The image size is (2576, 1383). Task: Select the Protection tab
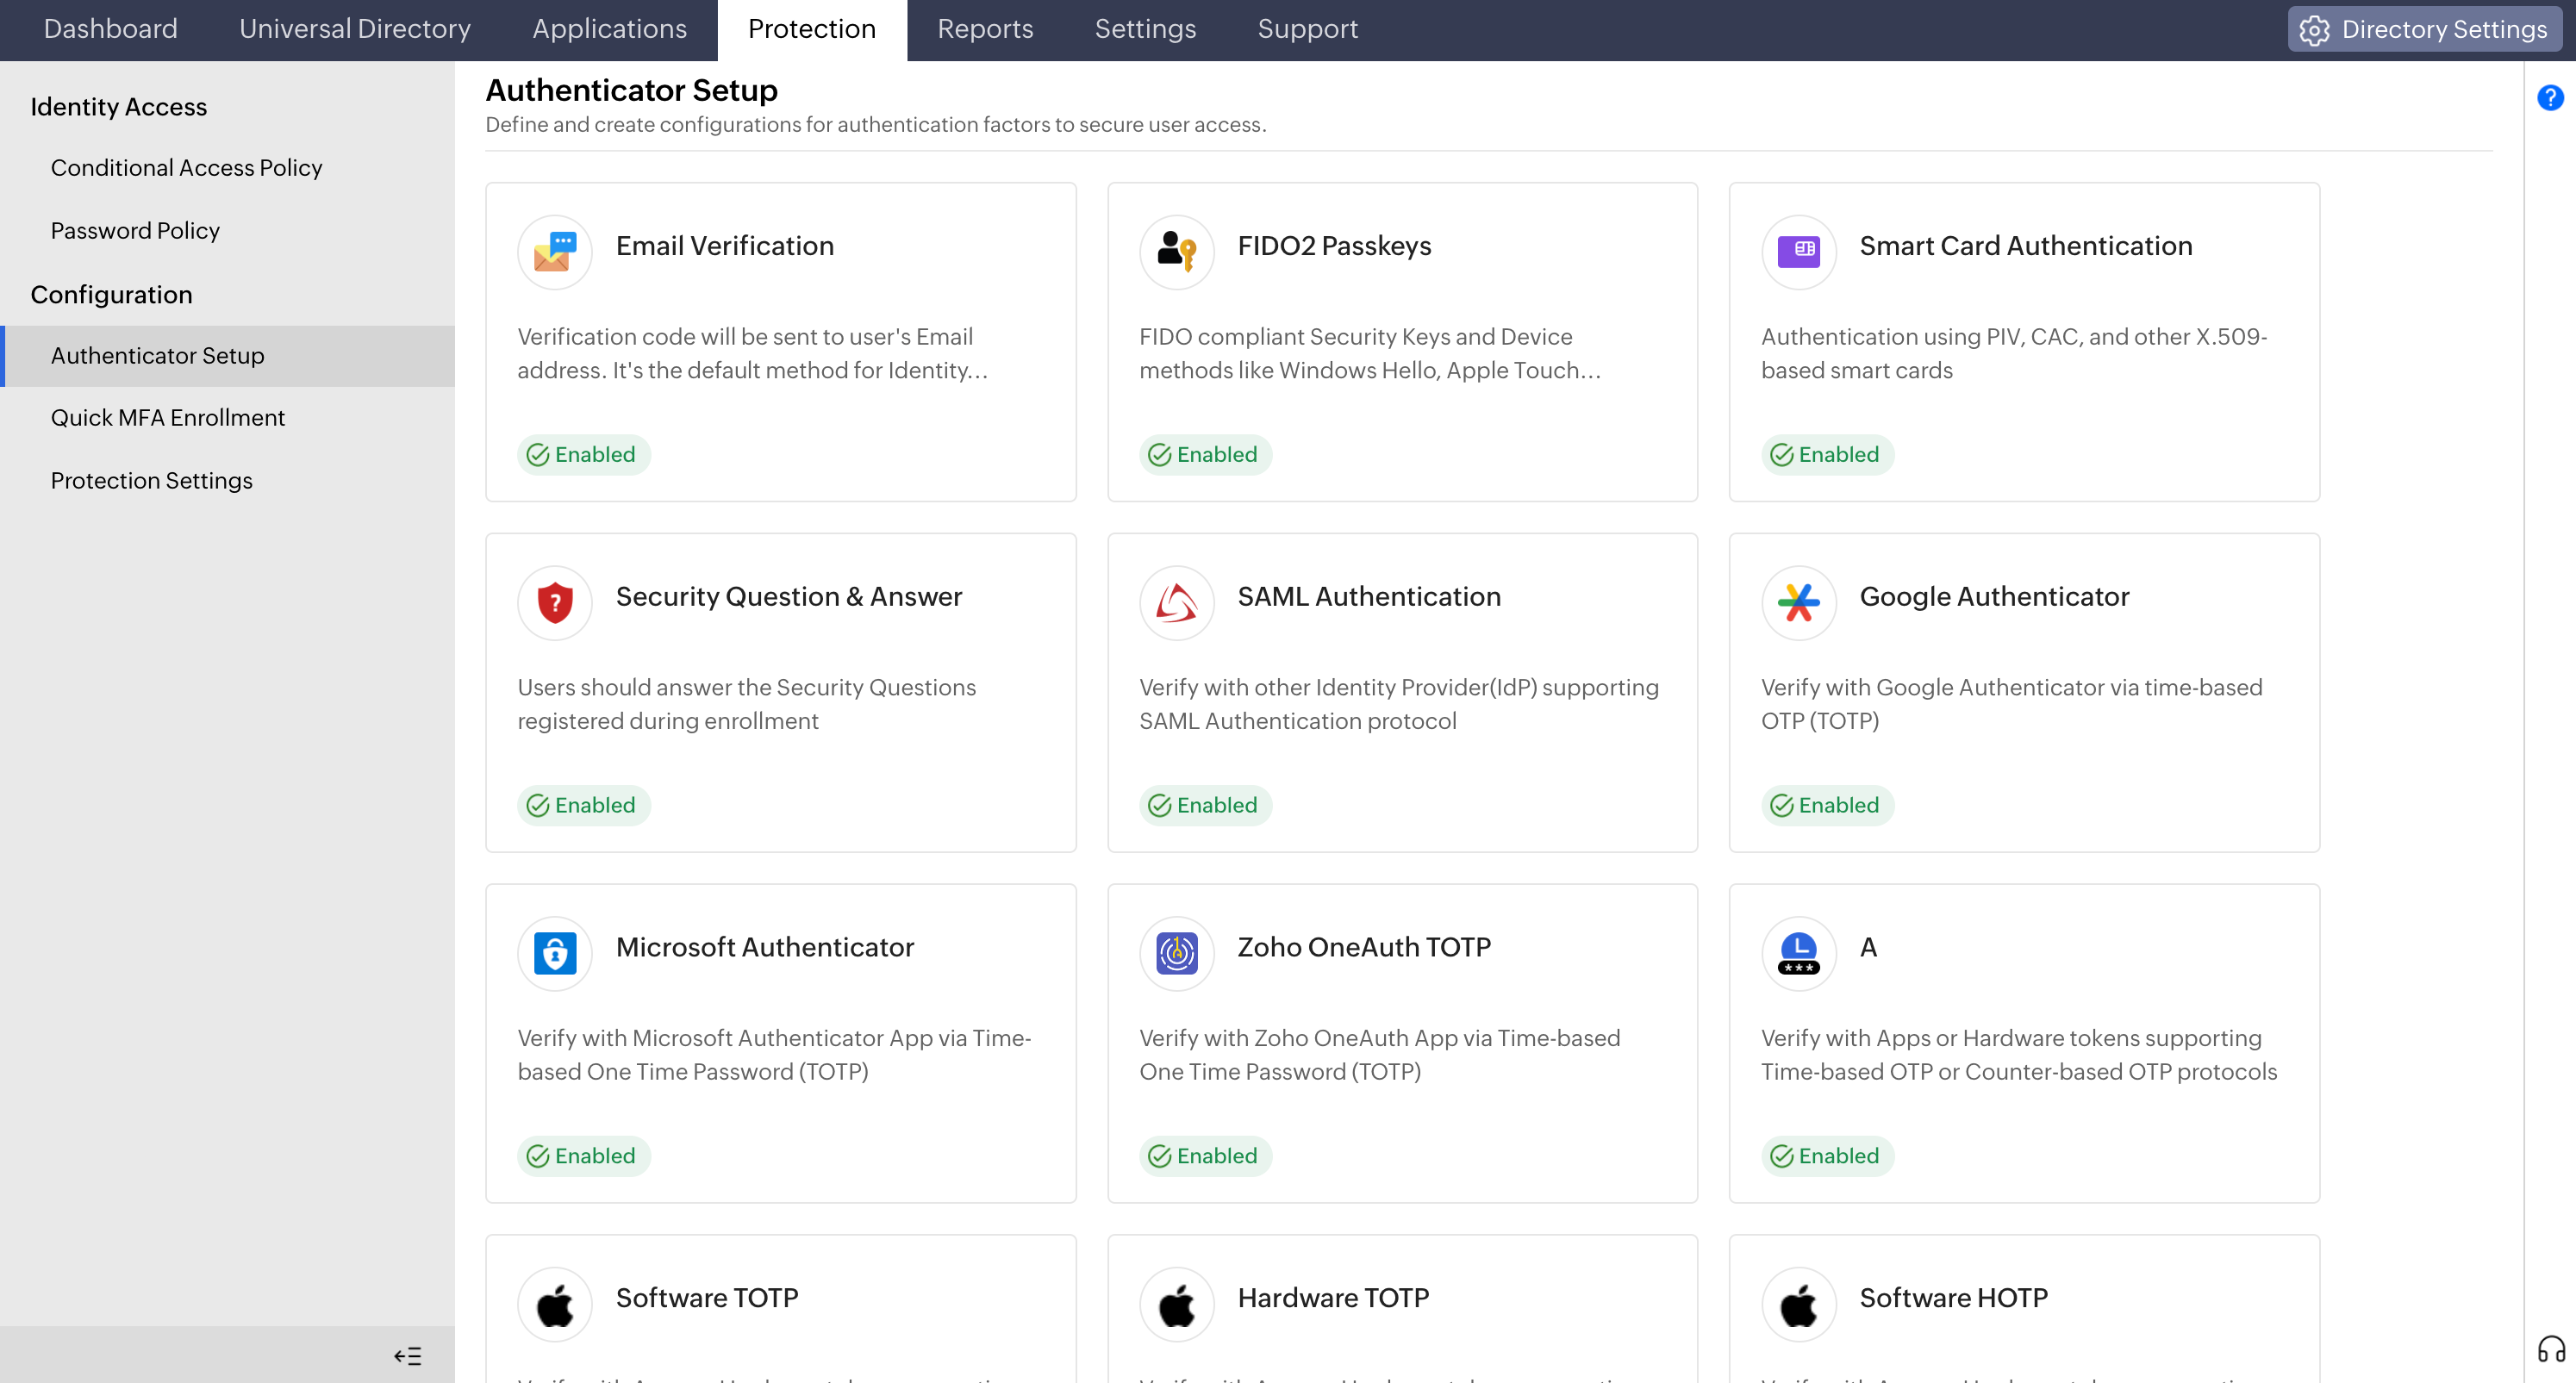[812, 29]
